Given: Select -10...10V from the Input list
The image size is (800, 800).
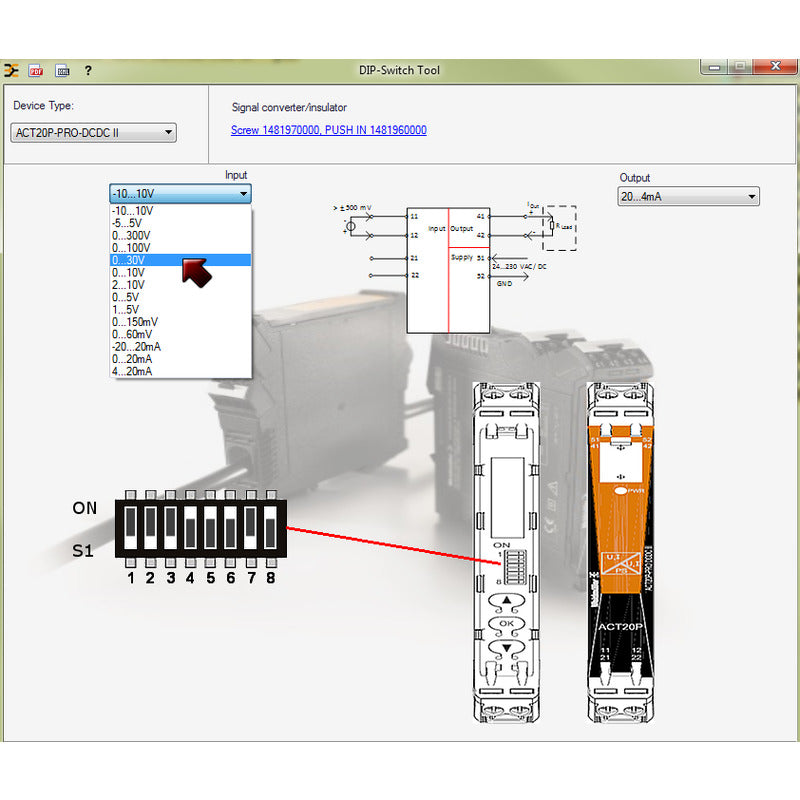Looking at the screenshot, I should click(x=181, y=211).
